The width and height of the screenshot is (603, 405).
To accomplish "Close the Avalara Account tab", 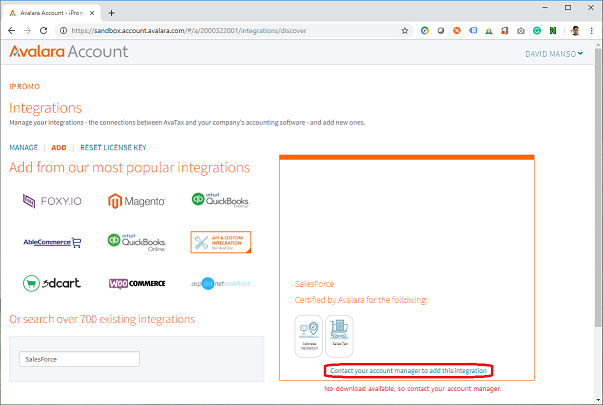I will tap(92, 13).
